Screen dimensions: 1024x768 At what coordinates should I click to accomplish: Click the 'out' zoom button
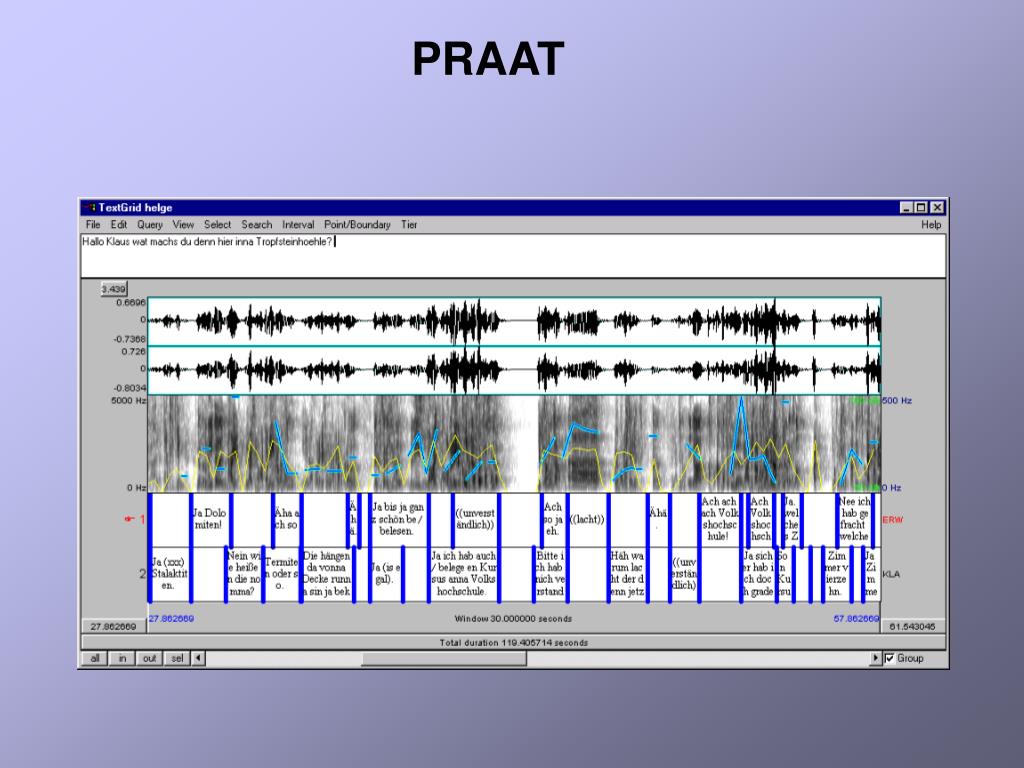(x=148, y=658)
